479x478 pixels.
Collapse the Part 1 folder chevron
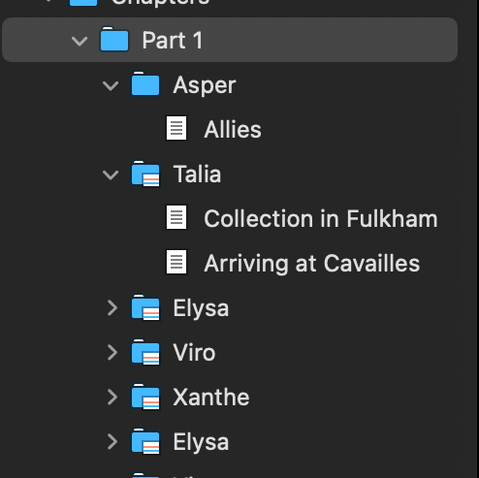click(x=79, y=41)
